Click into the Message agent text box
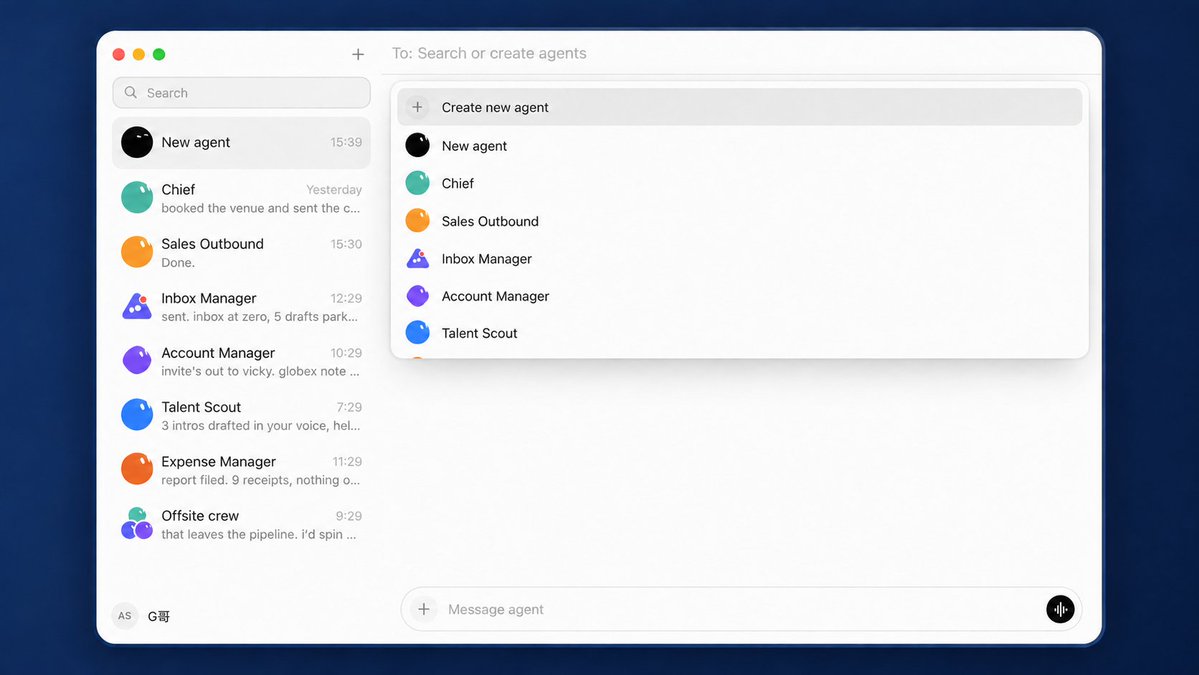 (x=740, y=609)
